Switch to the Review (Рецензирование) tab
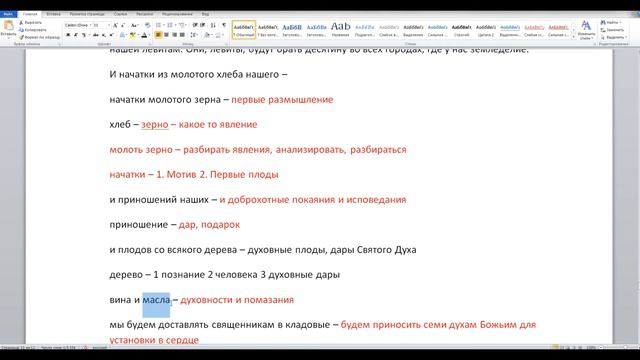 177,14
